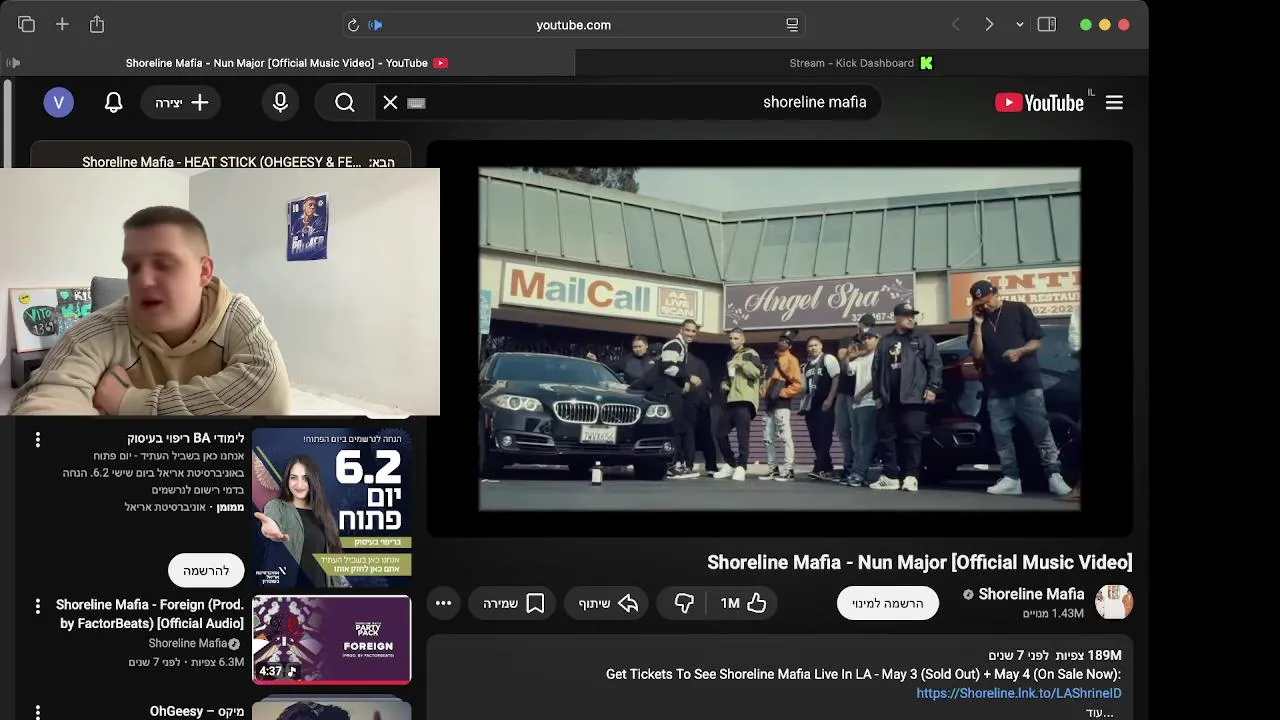1280x720 pixels.
Task: Open options menu for Foreign video
Action: coord(38,606)
